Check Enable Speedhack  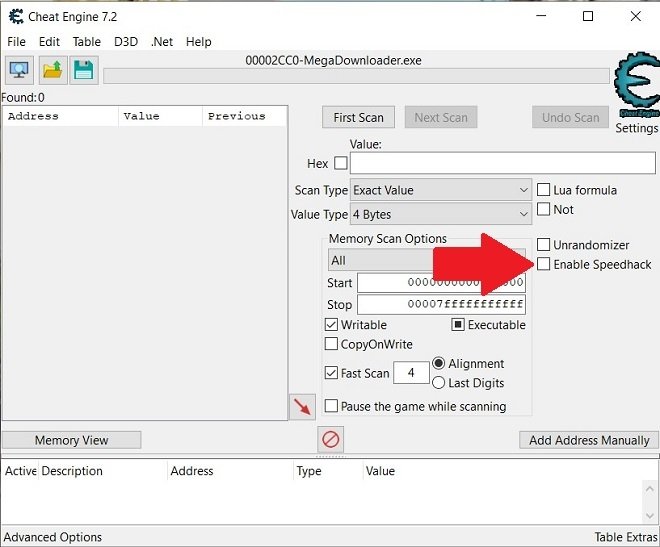coord(543,264)
